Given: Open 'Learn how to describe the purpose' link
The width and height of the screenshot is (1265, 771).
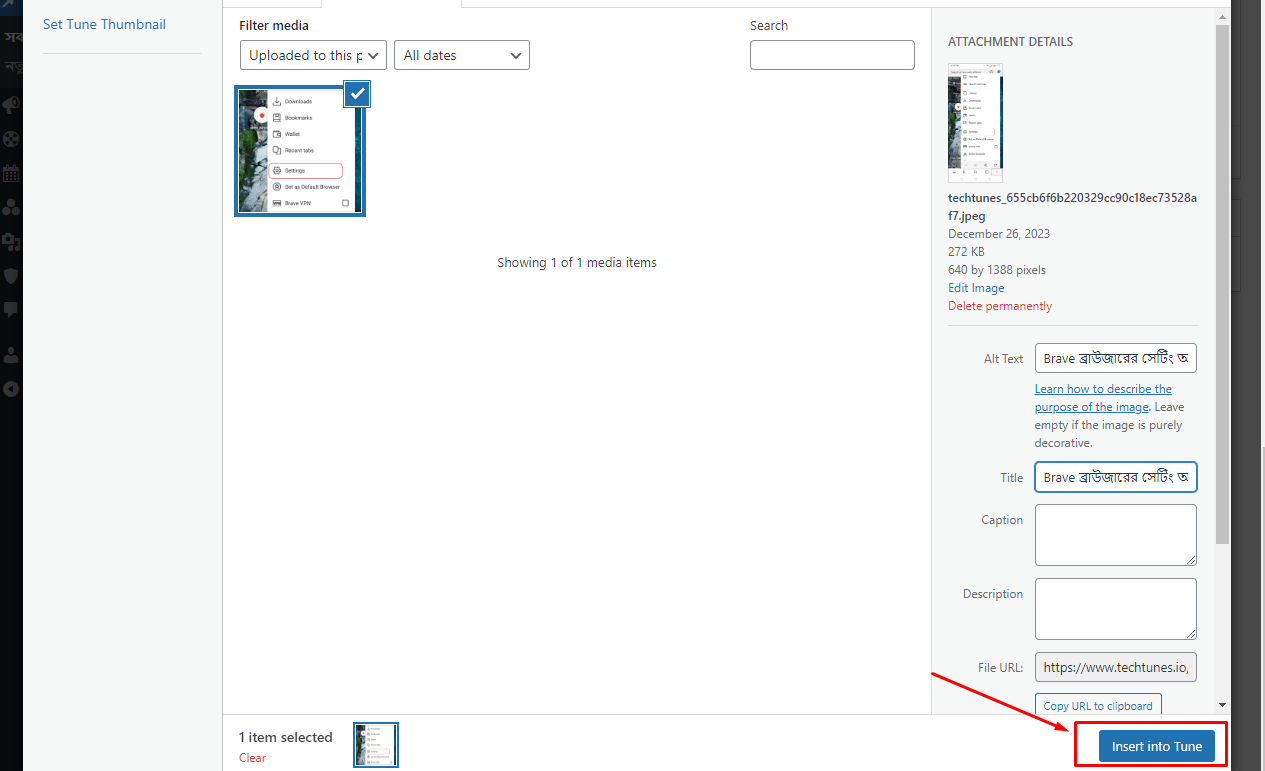Looking at the screenshot, I should tap(1103, 398).
